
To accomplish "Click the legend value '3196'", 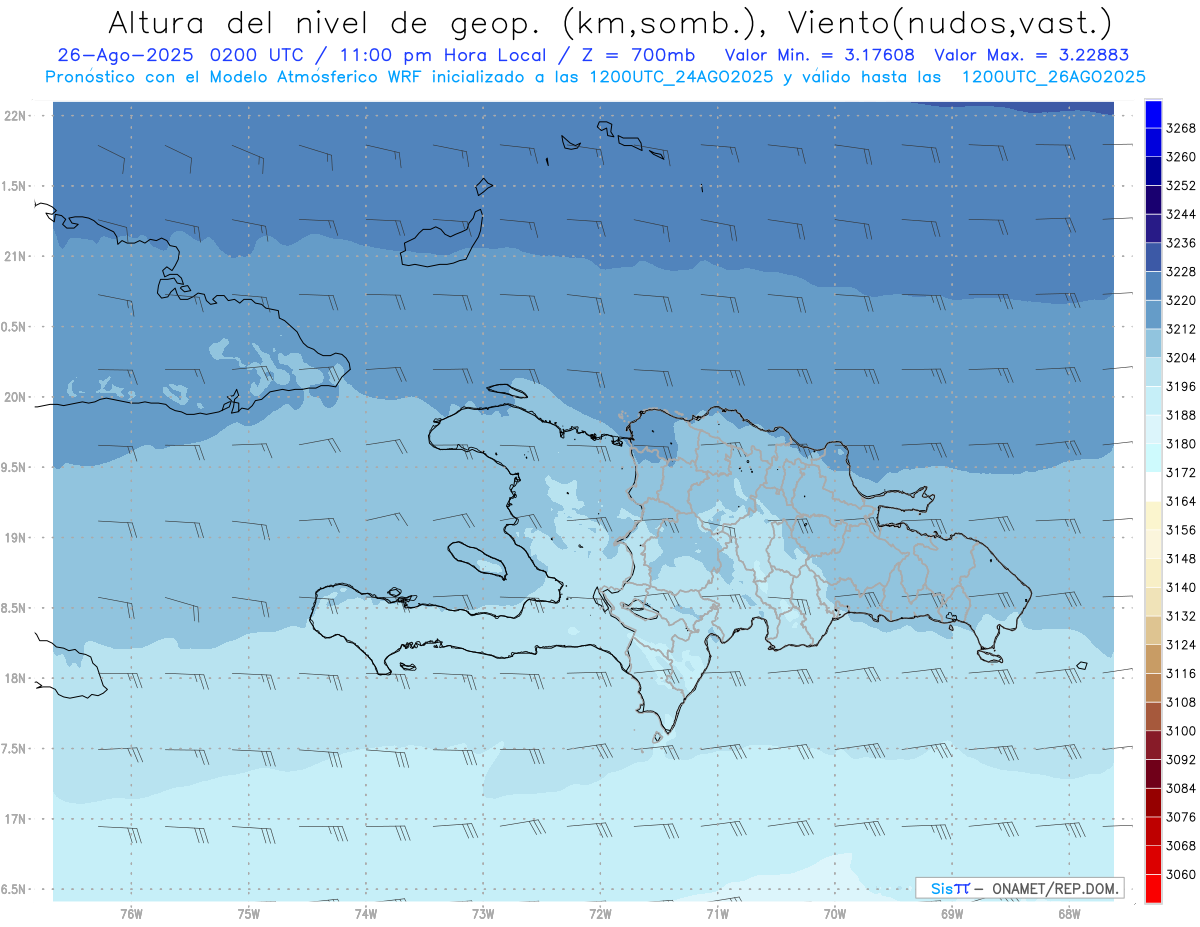I will pyautogui.click(x=1181, y=386).
